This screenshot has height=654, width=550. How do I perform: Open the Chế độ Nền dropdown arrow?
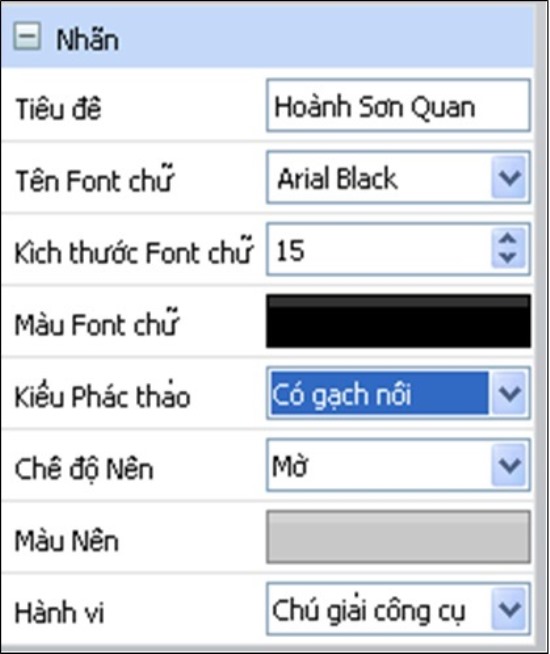[509, 465]
